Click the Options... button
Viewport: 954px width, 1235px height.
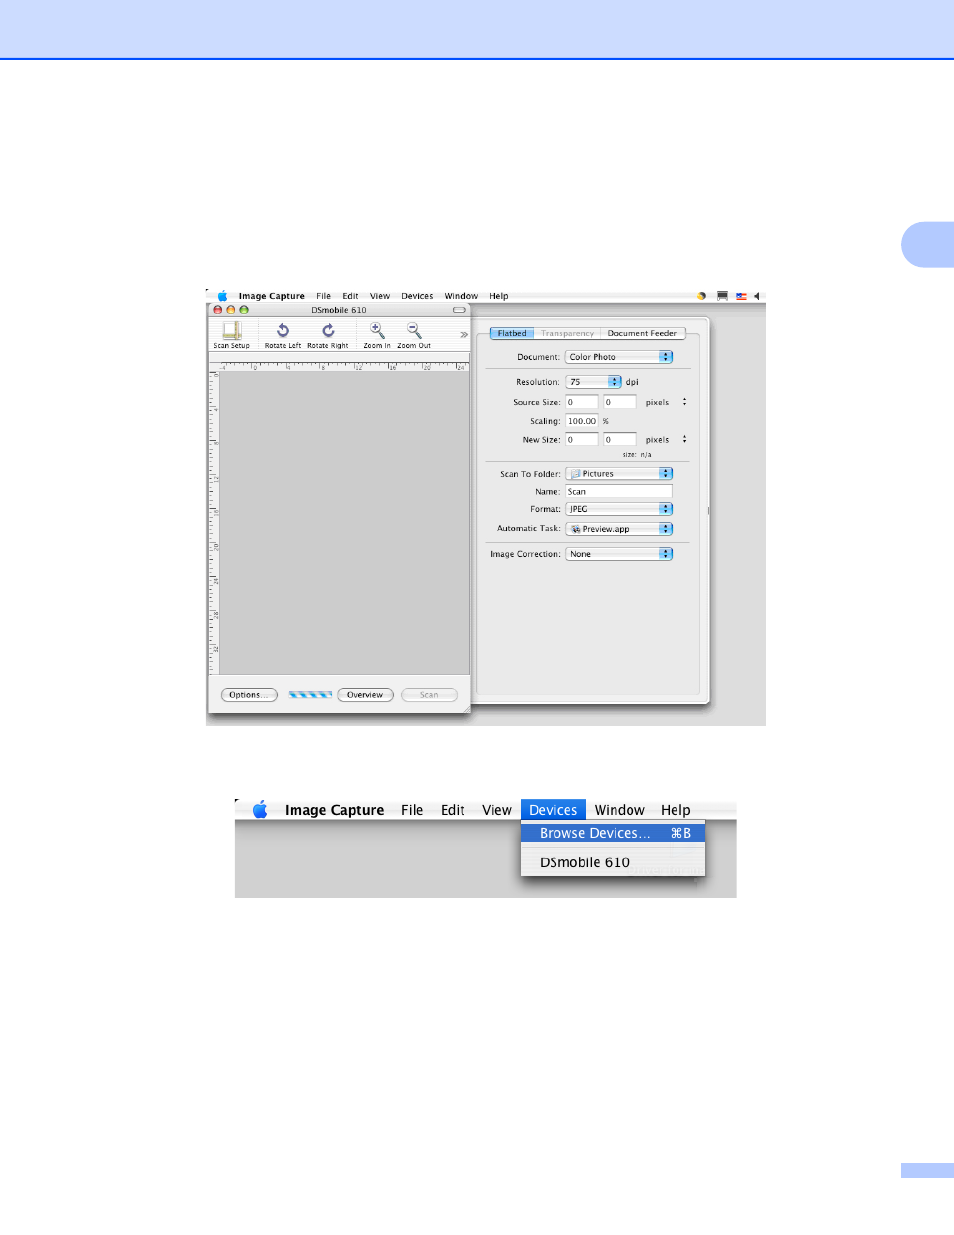click(249, 695)
